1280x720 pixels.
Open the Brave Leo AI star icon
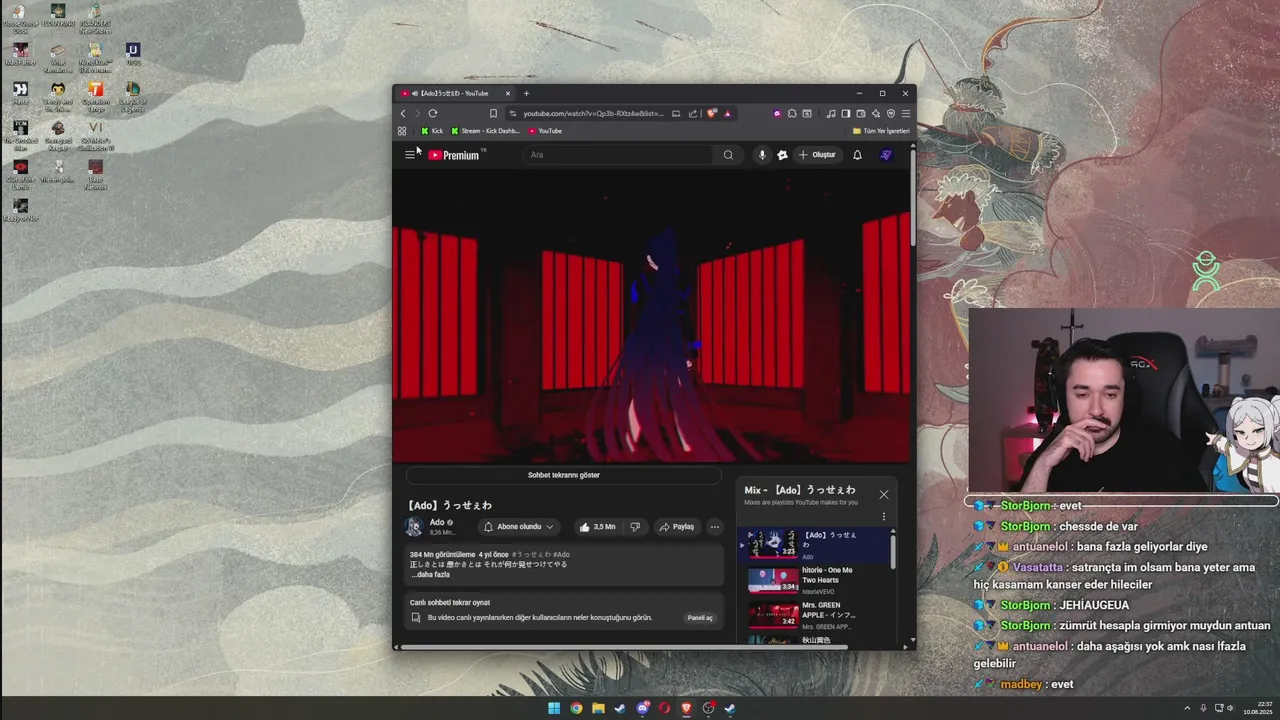pyautogui.click(x=876, y=113)
